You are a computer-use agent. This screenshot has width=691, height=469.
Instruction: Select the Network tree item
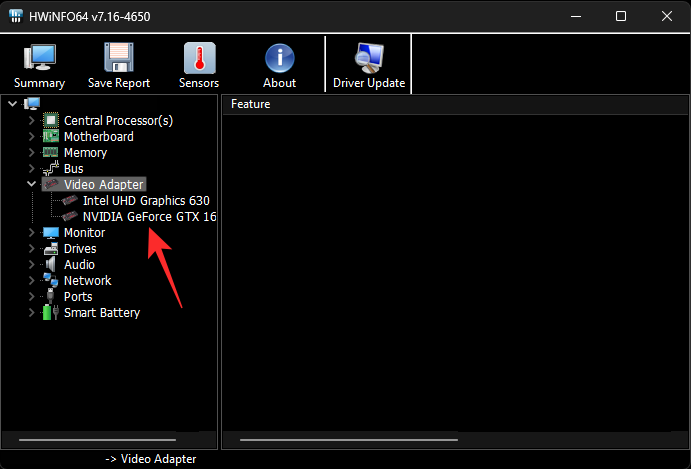point(88,280)
